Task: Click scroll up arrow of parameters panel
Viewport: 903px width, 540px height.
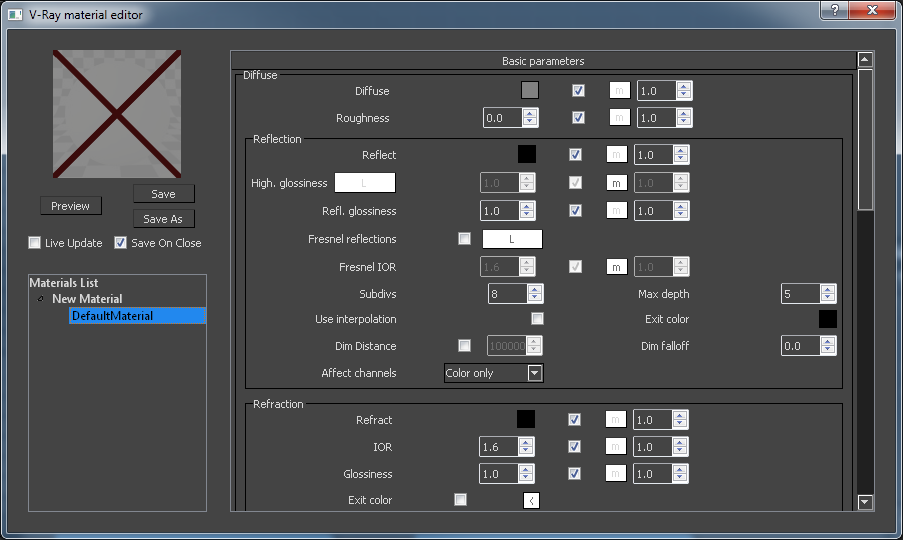Action: pos(864,59)
